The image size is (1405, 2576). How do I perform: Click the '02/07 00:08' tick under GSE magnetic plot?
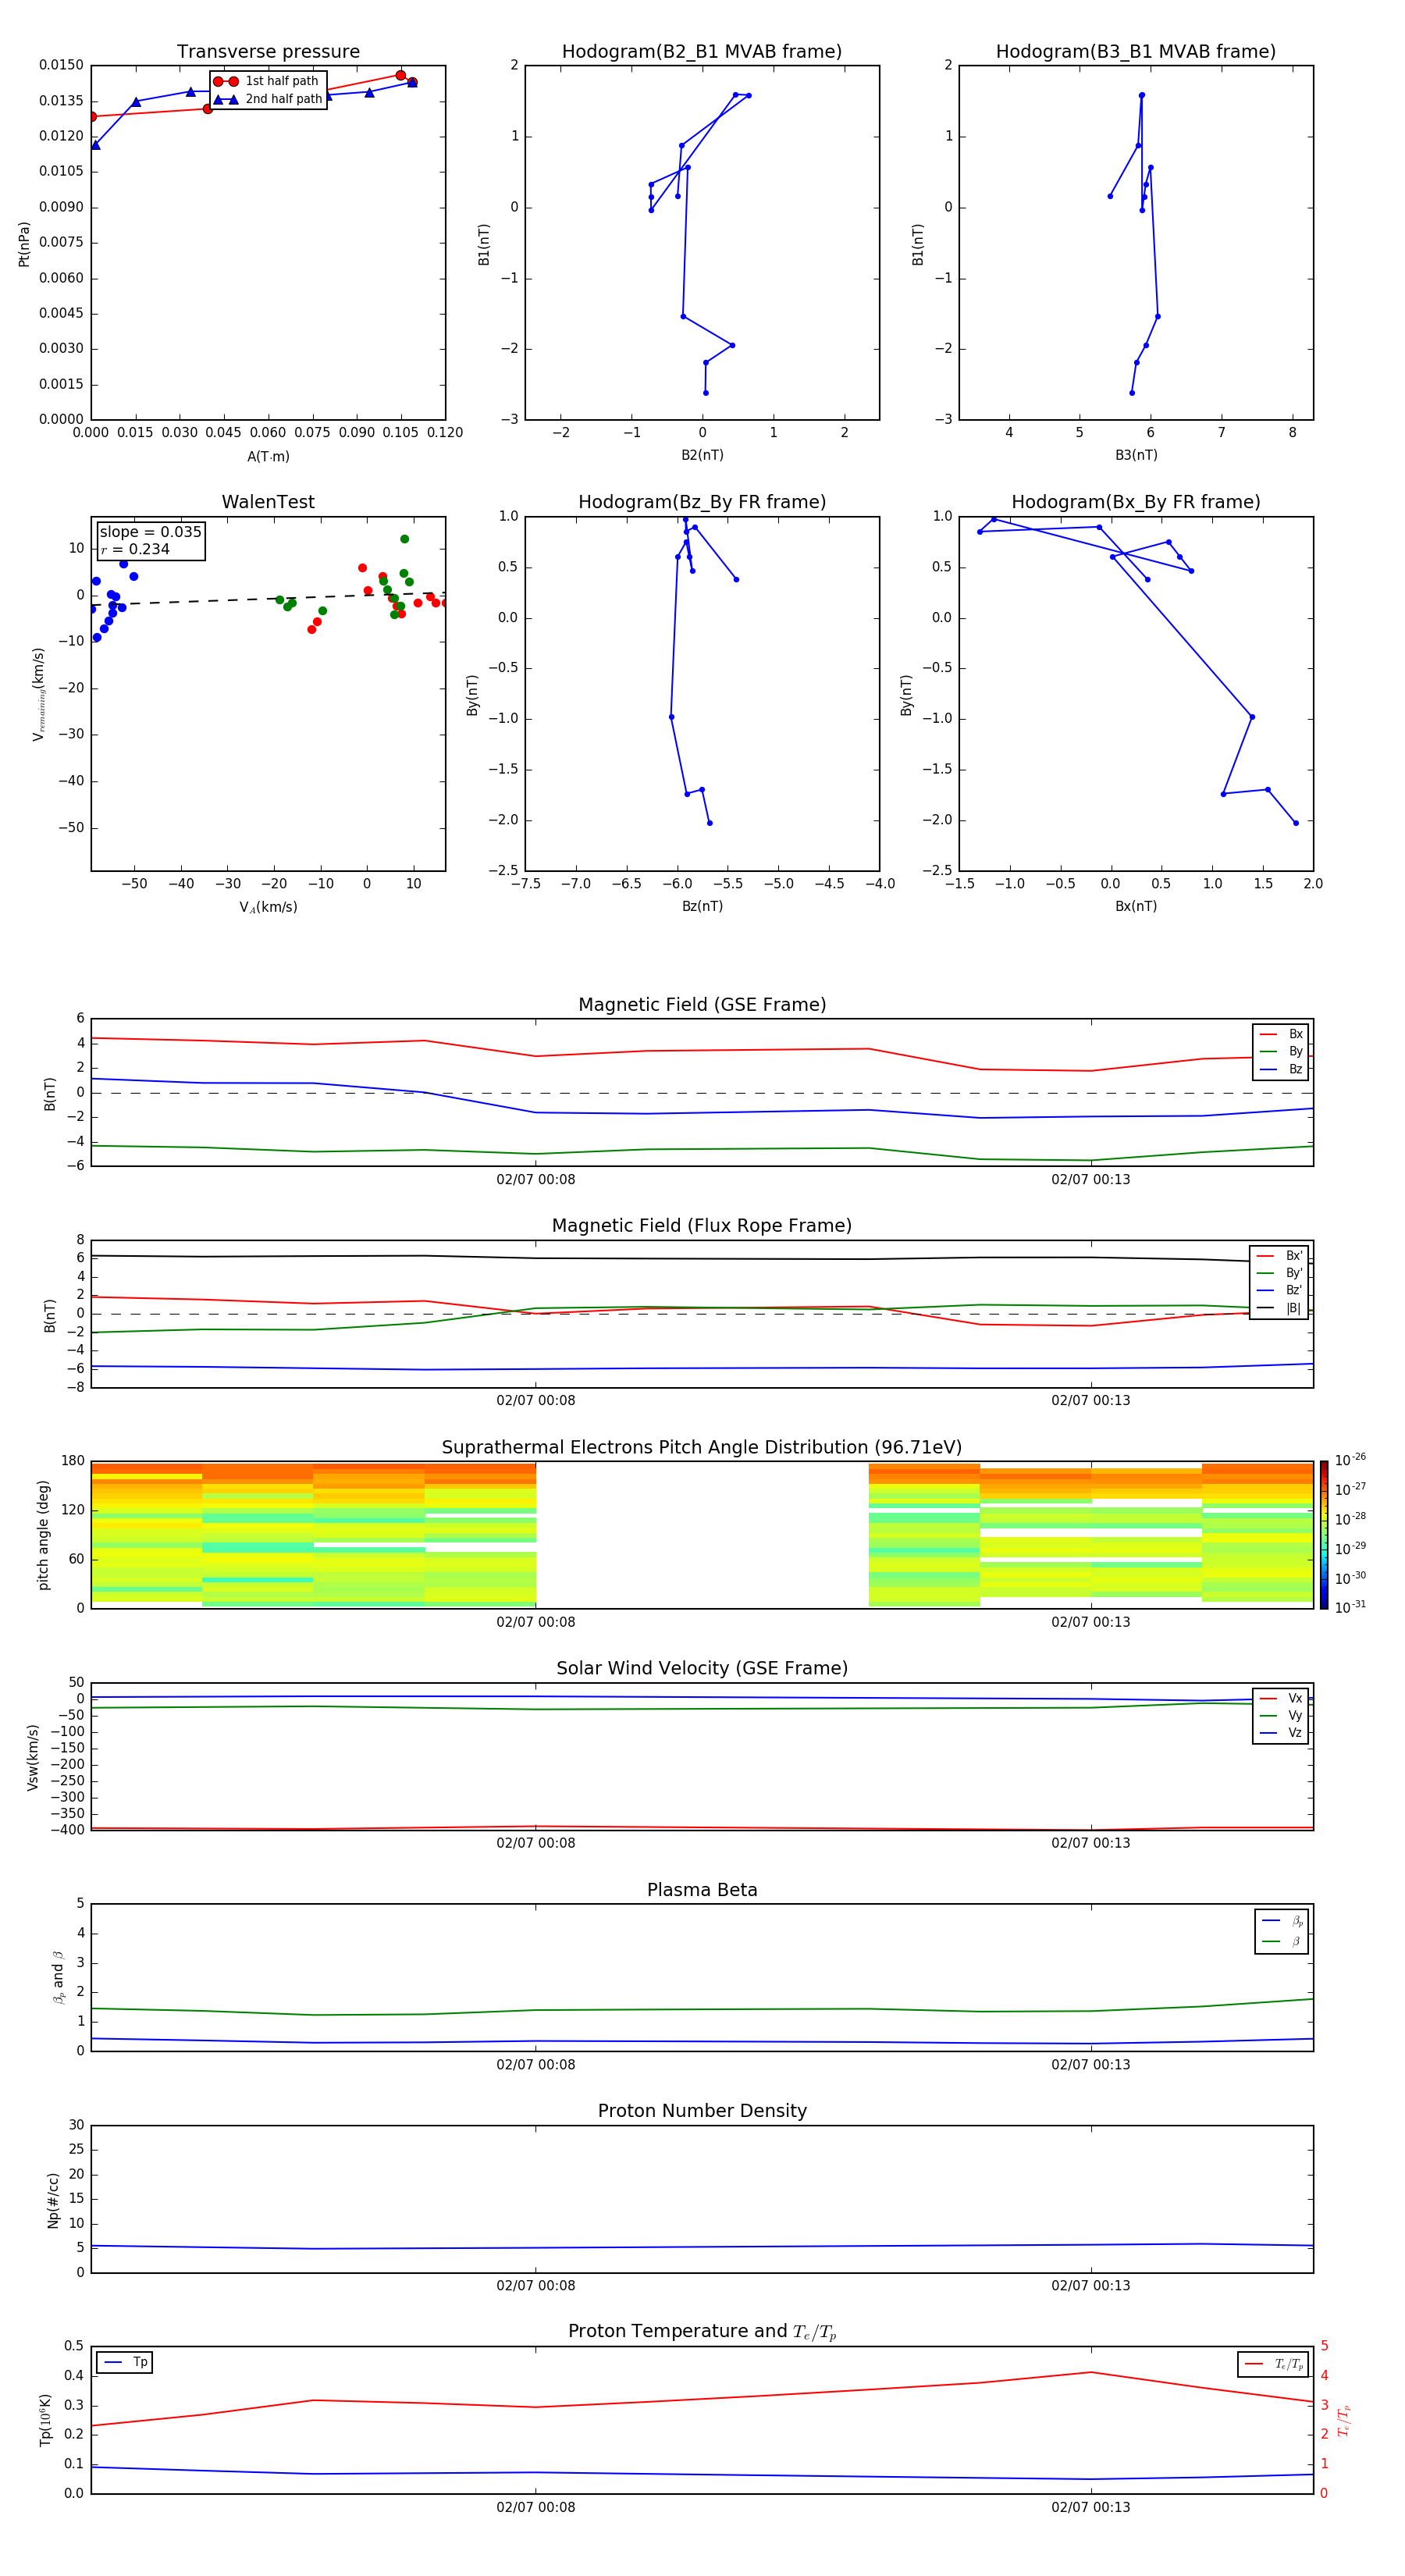(x=536, y=1180)
